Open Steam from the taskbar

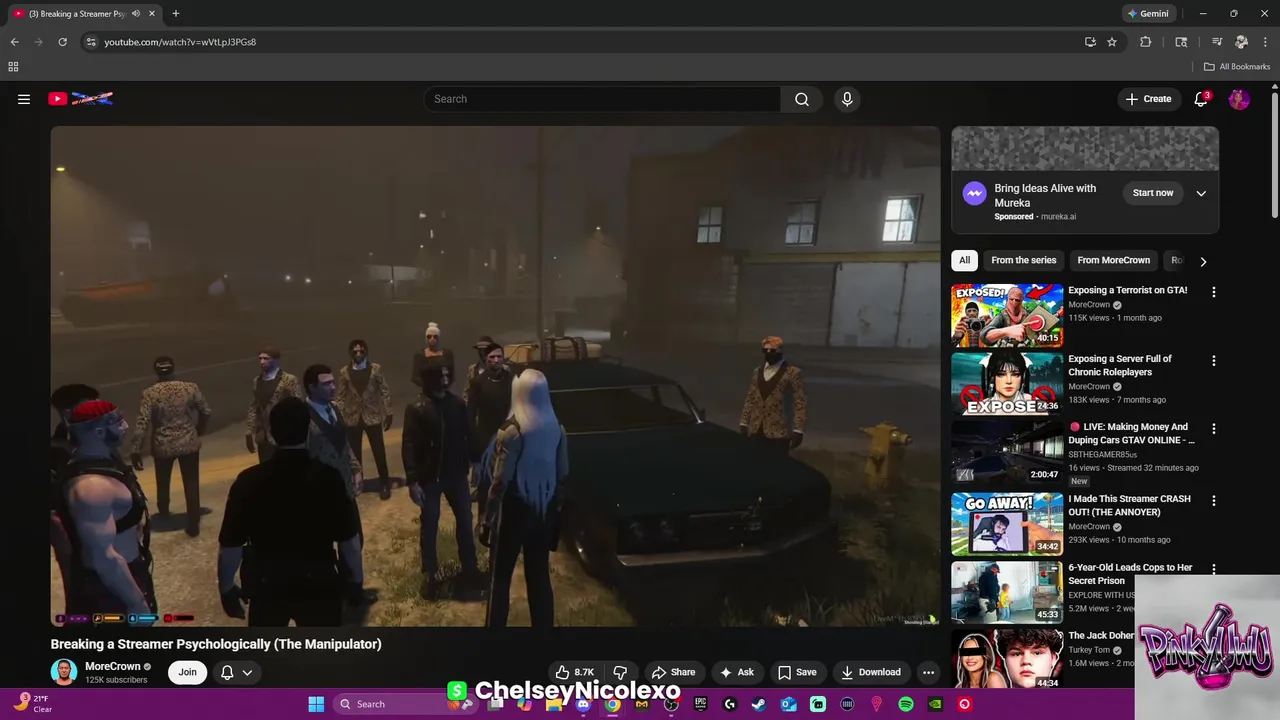(x=759, y=704)
